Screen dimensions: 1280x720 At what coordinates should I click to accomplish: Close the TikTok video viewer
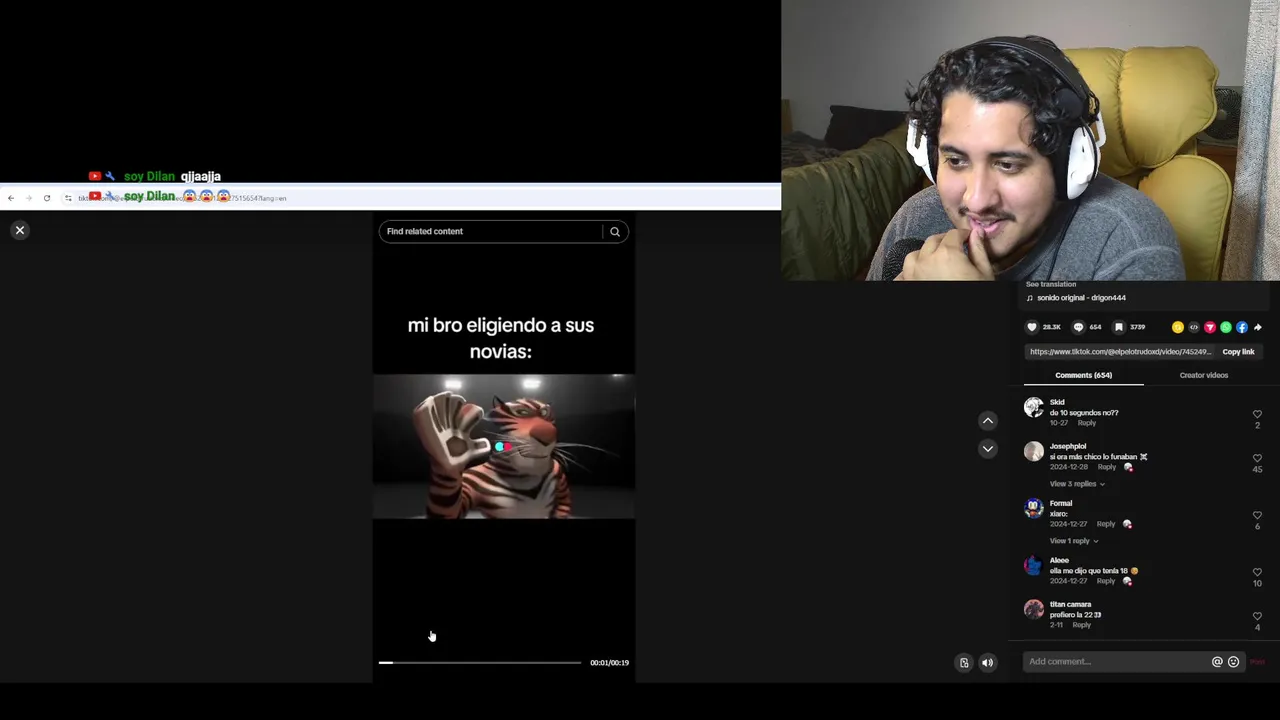tap(19, 230)
